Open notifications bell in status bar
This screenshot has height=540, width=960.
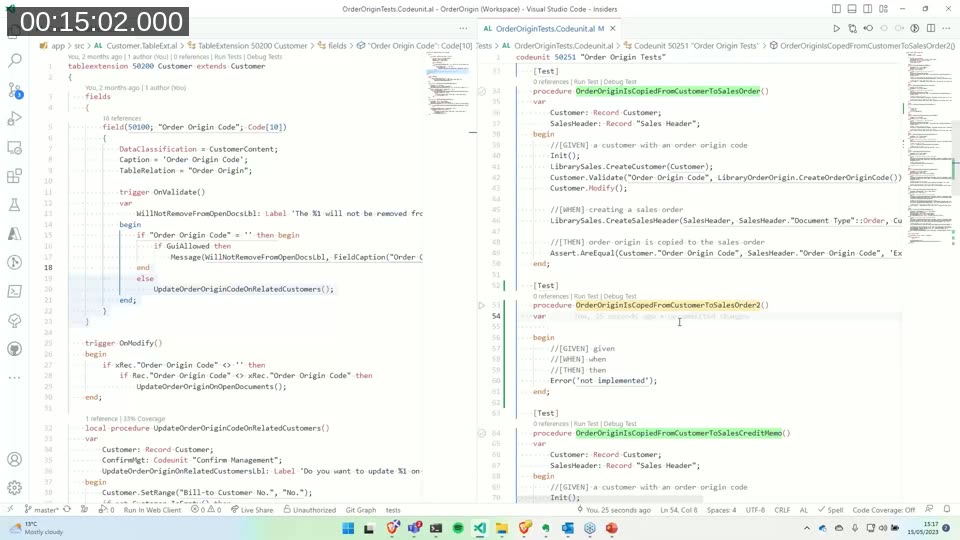coord(947,509)
